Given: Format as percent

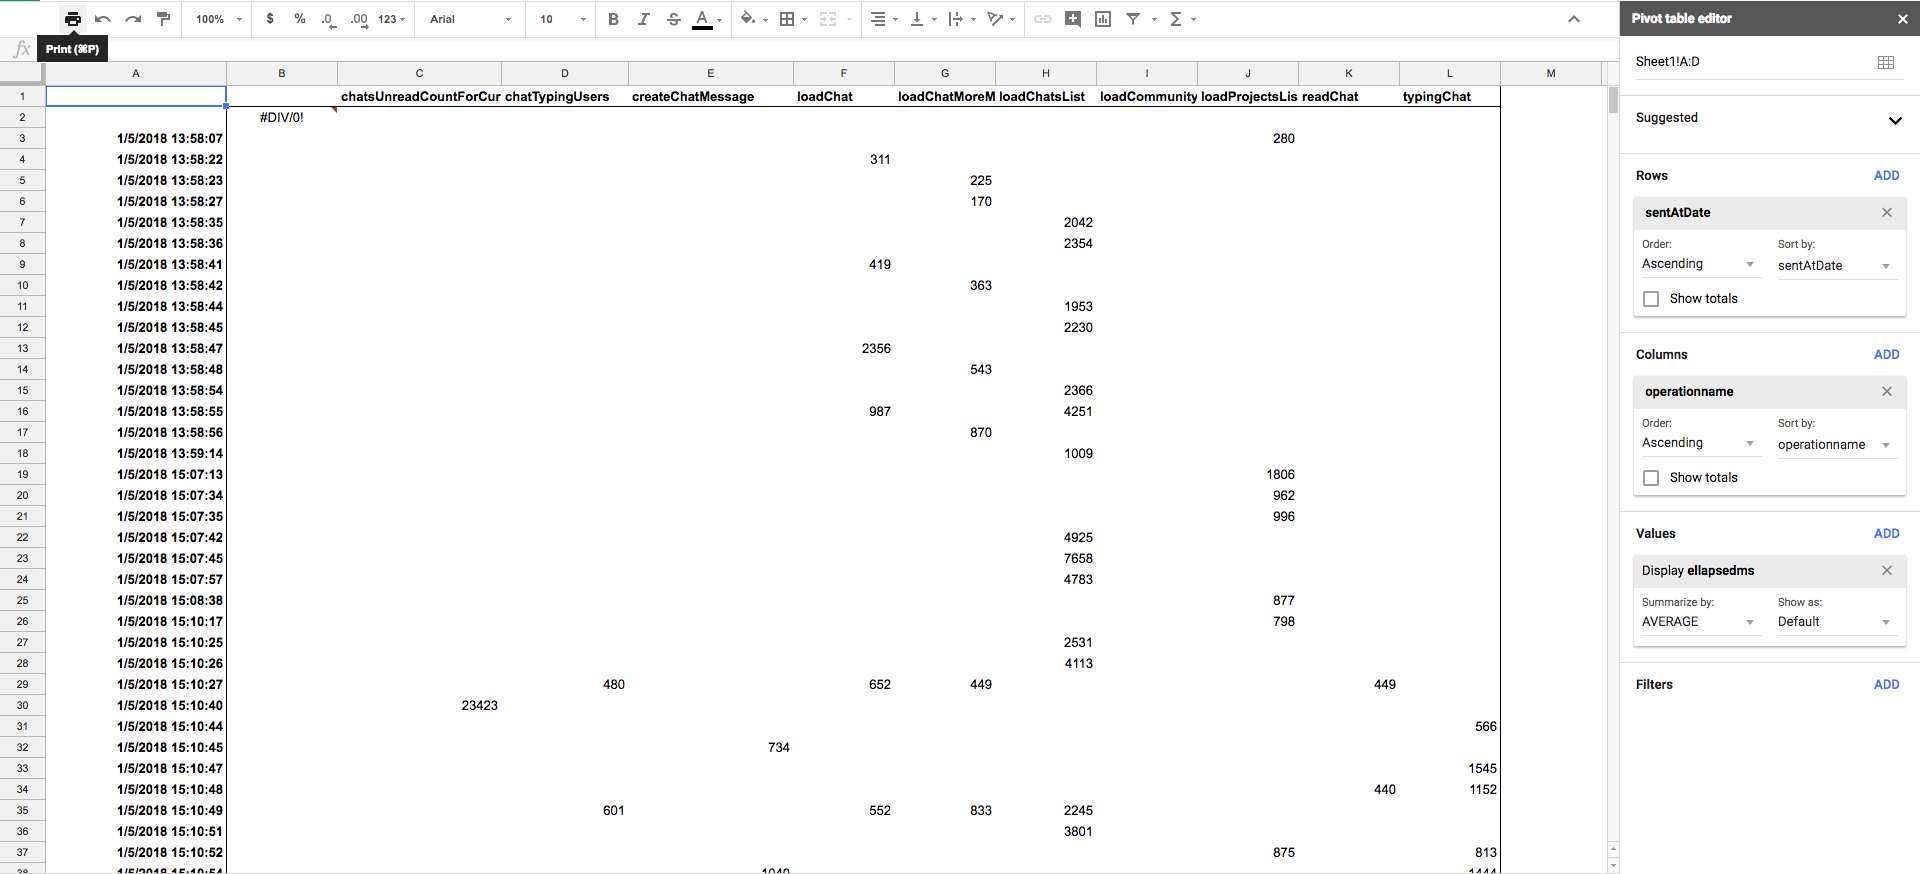Looking at the screenshot, I should coord(300,19).
